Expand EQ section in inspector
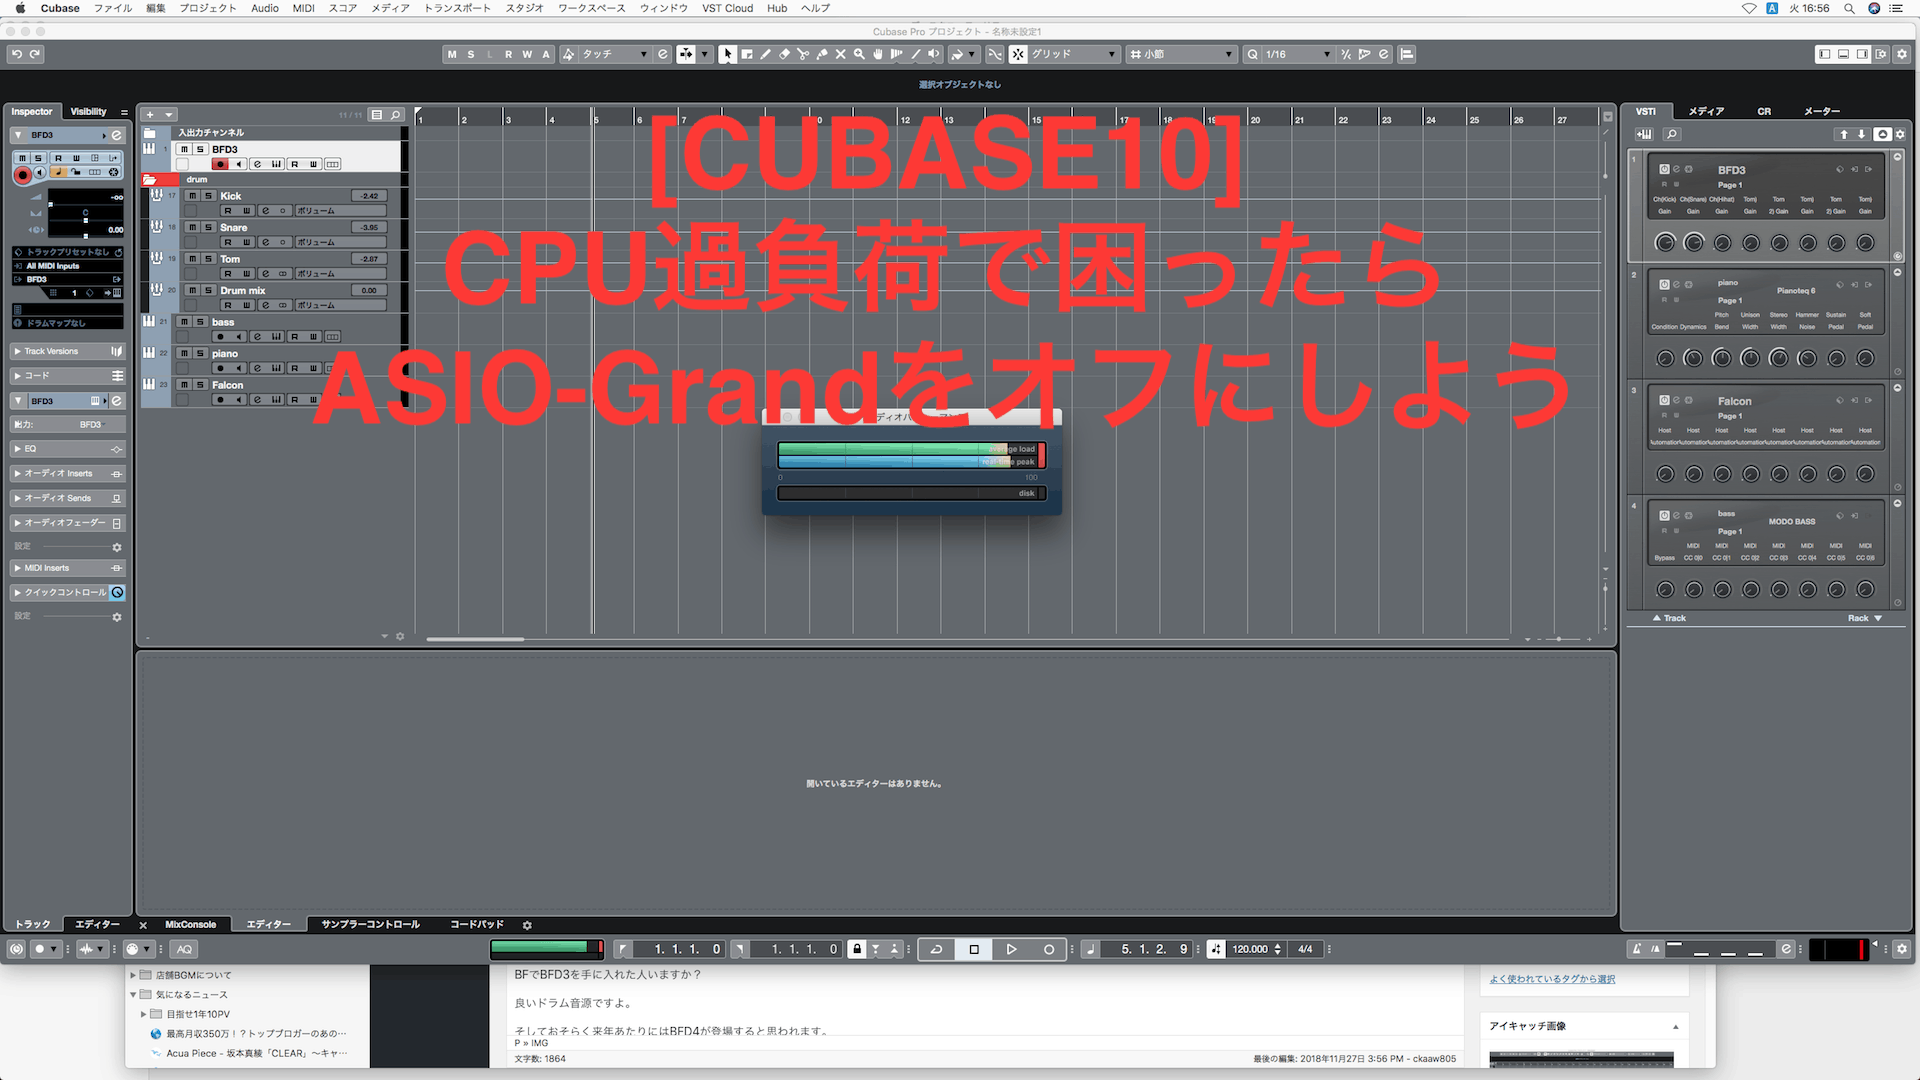 17,449
